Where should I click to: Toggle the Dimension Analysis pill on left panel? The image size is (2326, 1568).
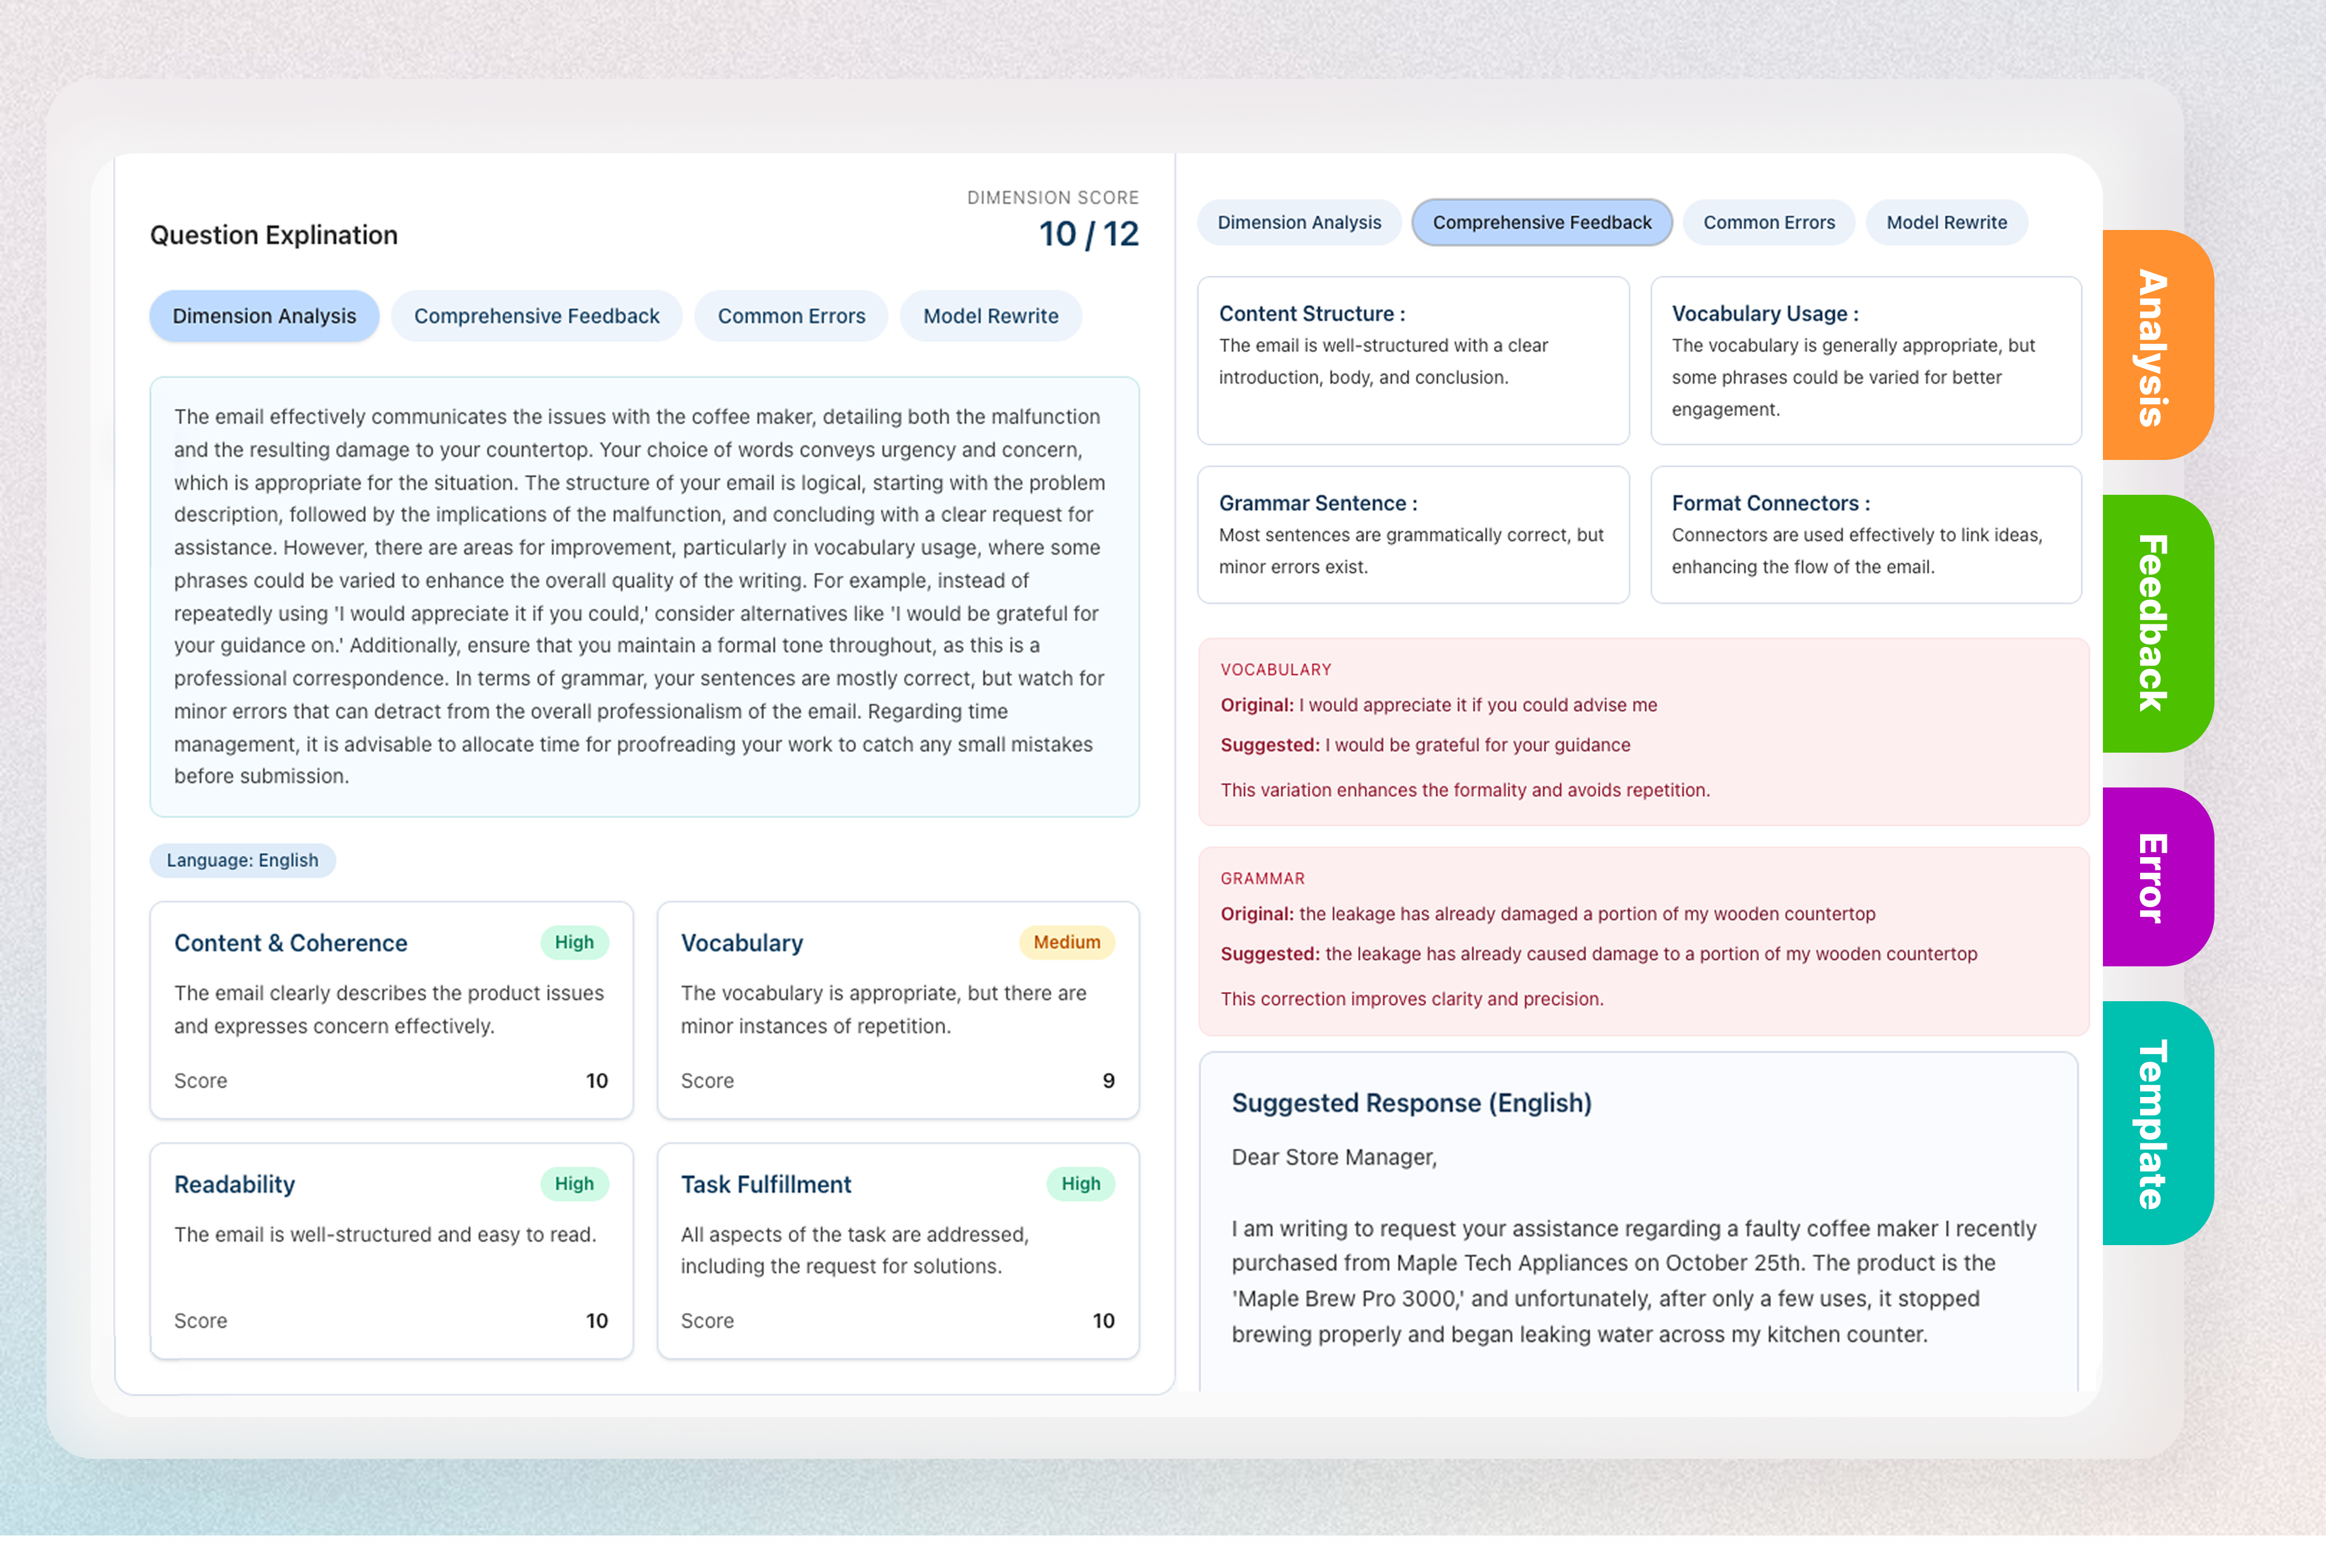[264, 315]
